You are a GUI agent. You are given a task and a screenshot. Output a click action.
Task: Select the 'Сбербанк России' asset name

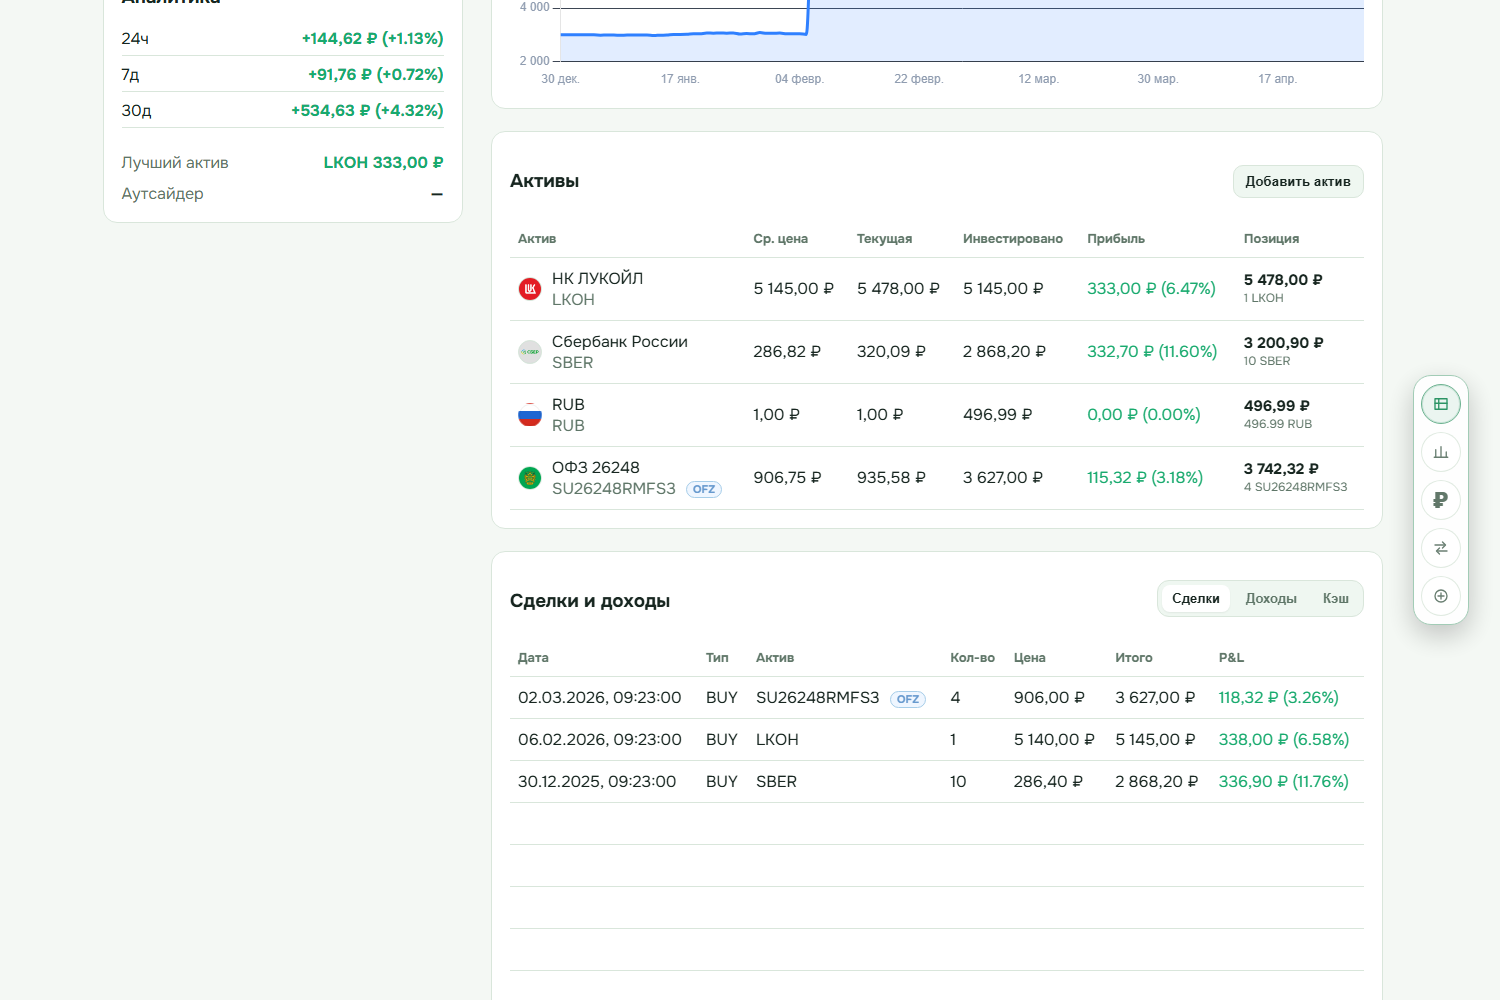tap(620, 341)
